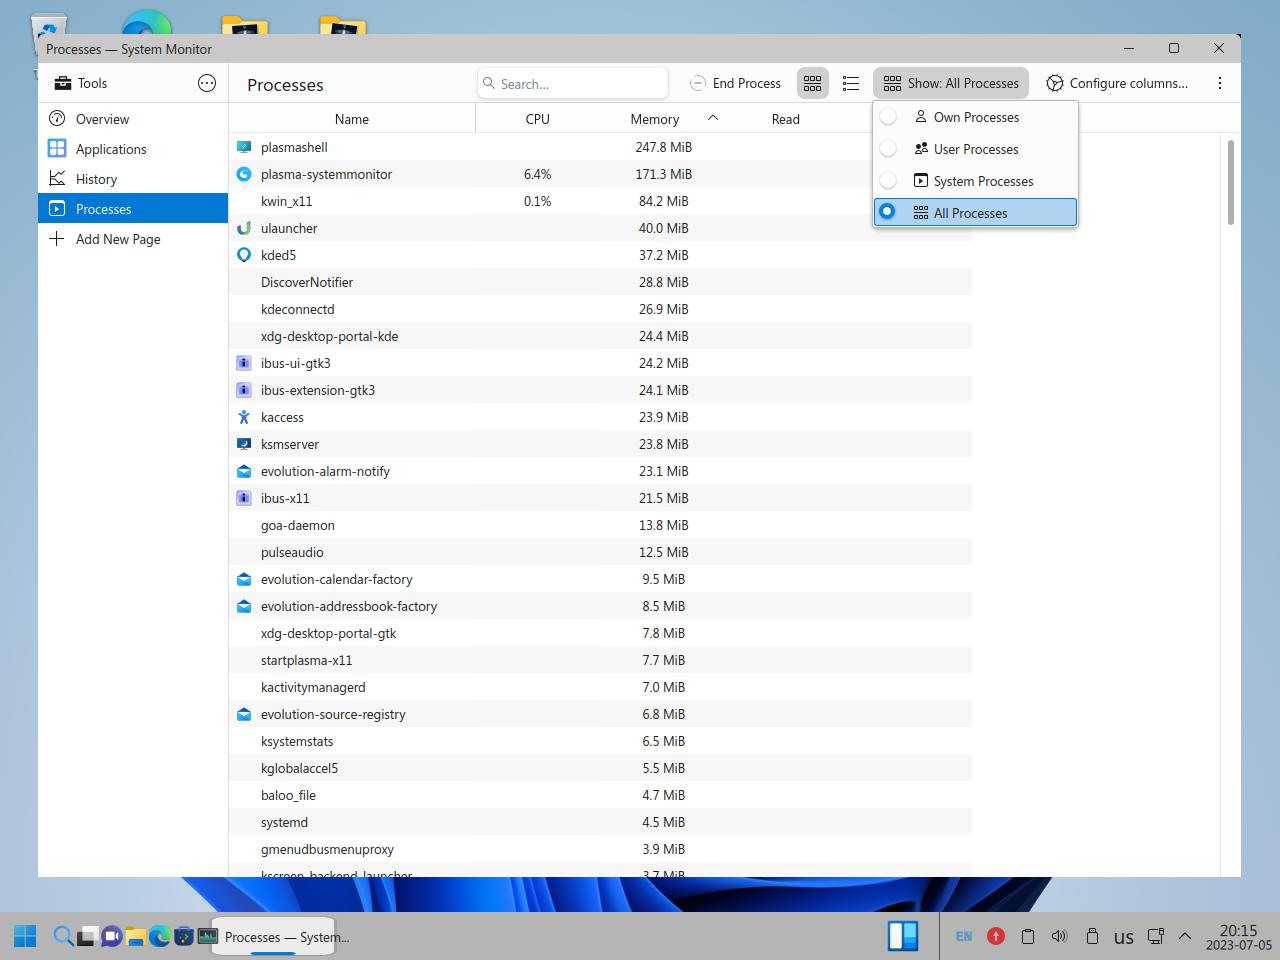Screen dimensions: 1280x960
Task: Select the DiscoverNotifier process row
Action: 600,282
